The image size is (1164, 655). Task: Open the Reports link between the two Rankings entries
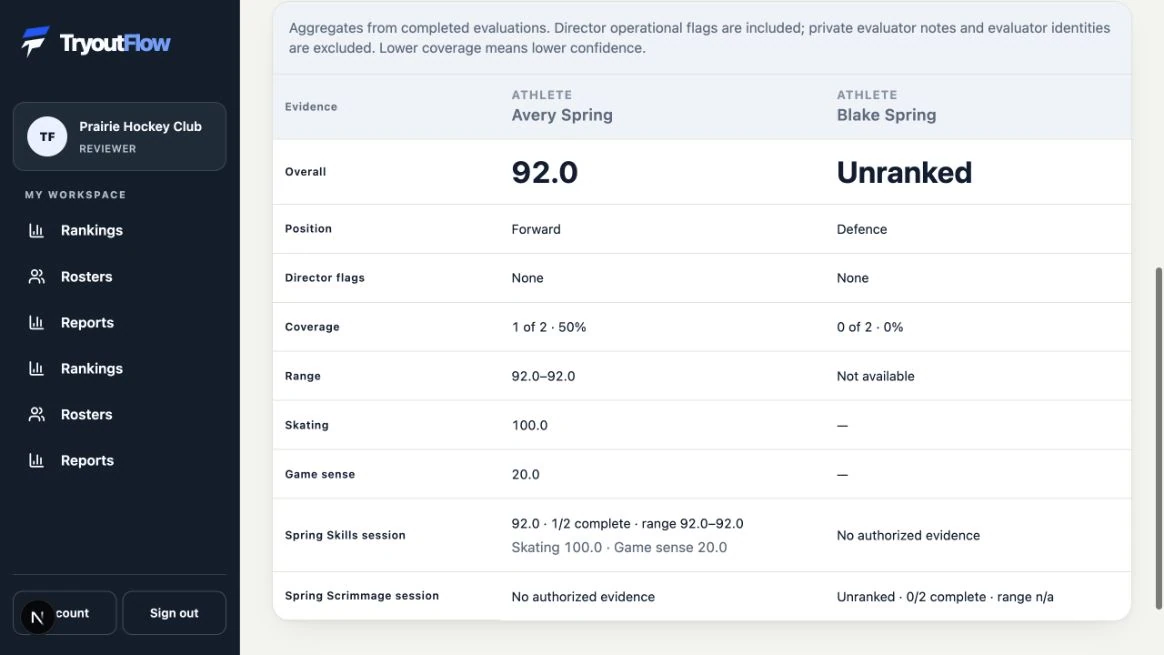coord(87,322)
